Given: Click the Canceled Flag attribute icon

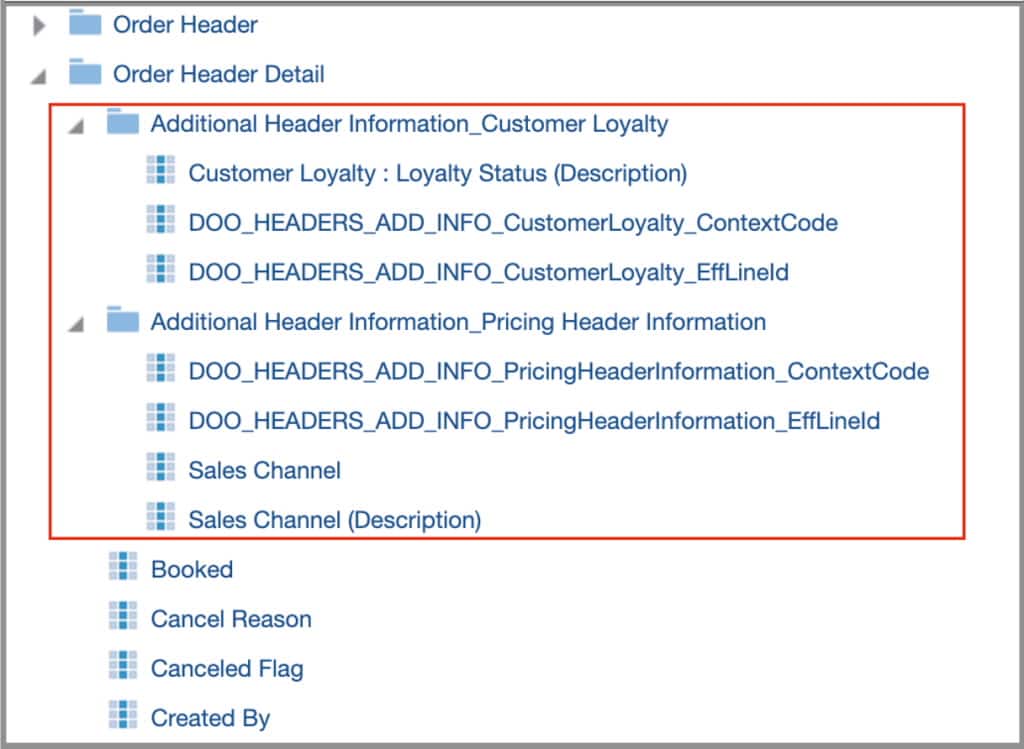Looking at the screenshot, I should tap(122, 668).
